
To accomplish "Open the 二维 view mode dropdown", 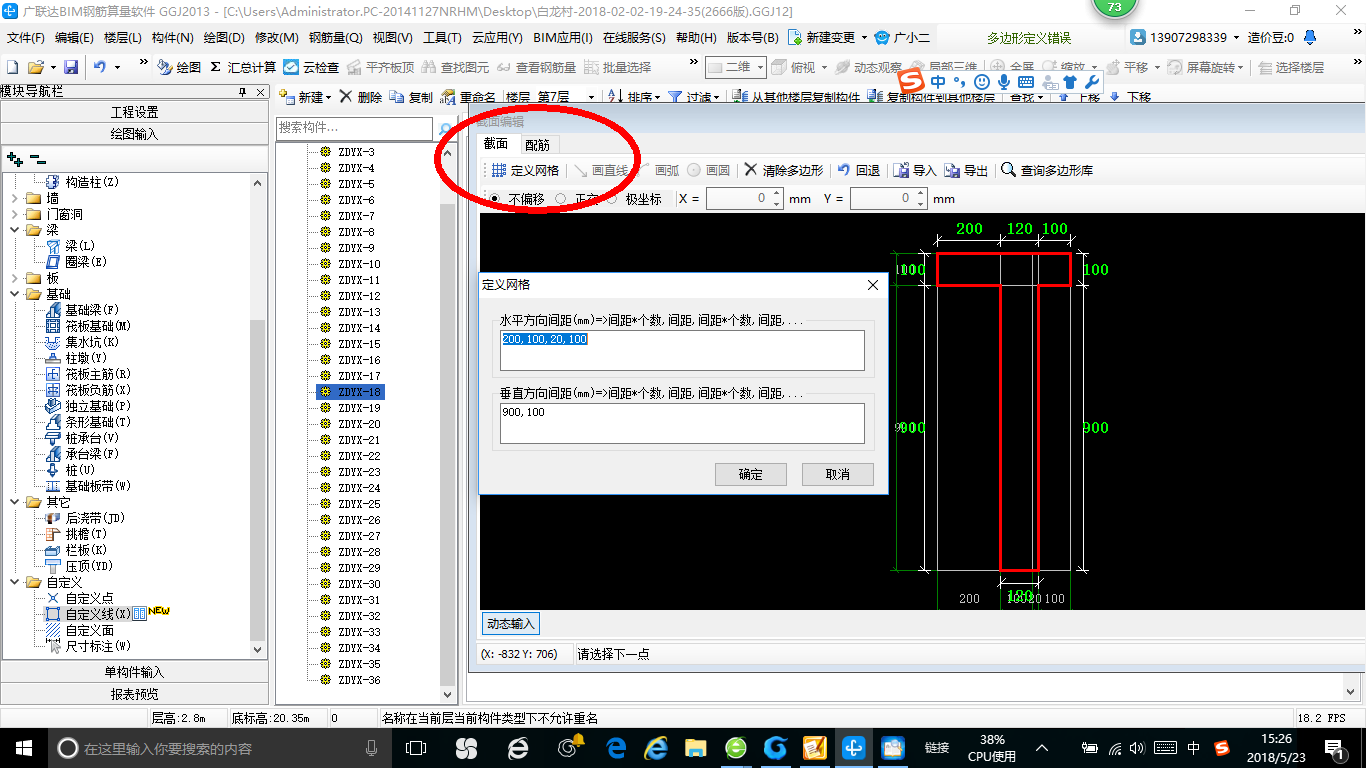I will pos(760,67).
